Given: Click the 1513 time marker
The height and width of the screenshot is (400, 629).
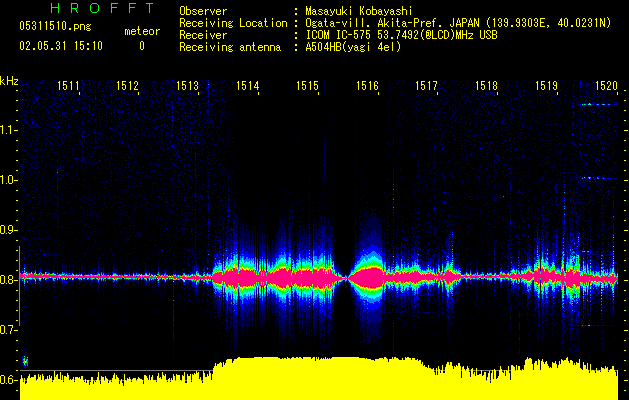Looking at the screenshot, I should tap(187, 85).
